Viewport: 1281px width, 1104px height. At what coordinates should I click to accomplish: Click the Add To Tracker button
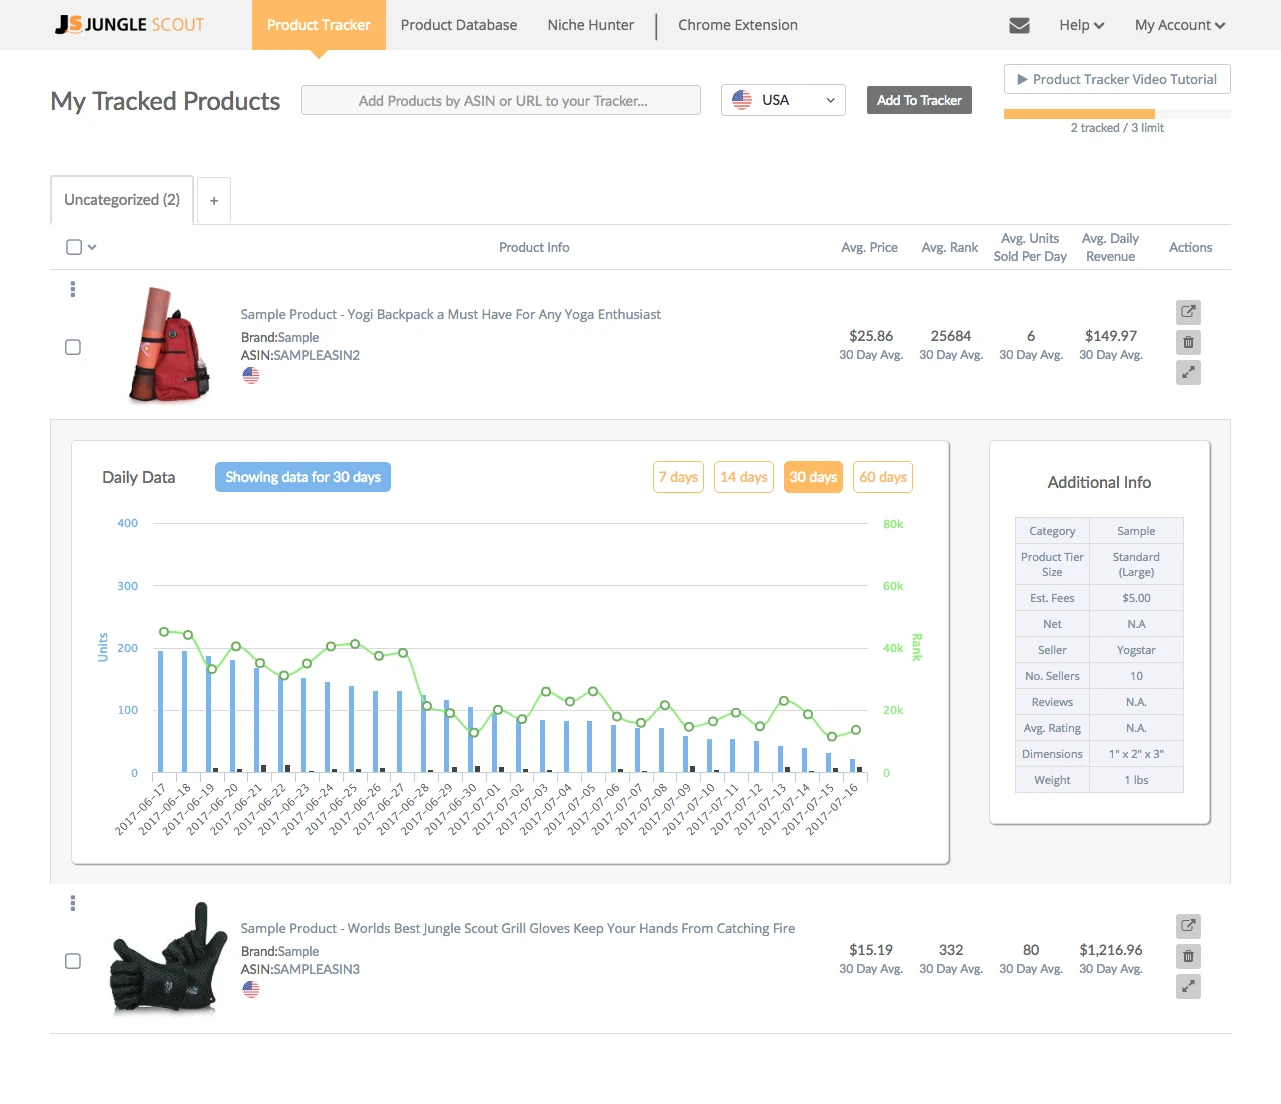pyautogui.click(x=919, y=100)
